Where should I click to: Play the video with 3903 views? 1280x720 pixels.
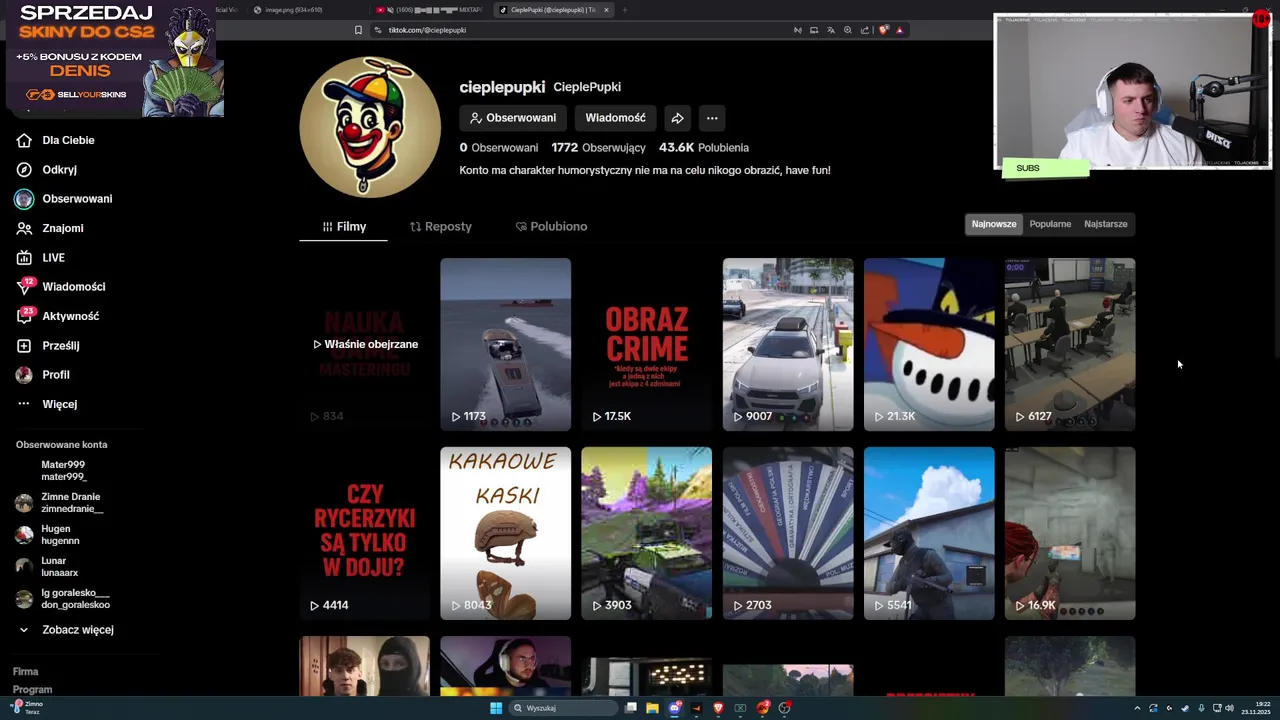coord(647,534)
